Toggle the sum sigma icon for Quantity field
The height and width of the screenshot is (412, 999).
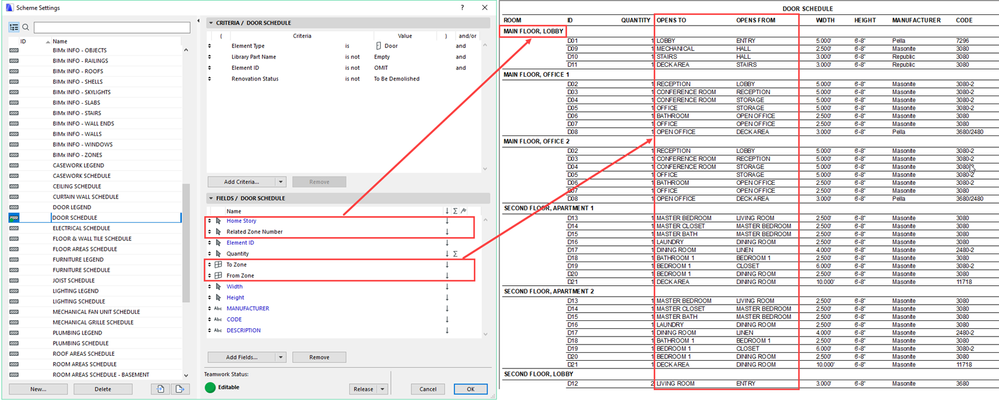click(455, 253)
